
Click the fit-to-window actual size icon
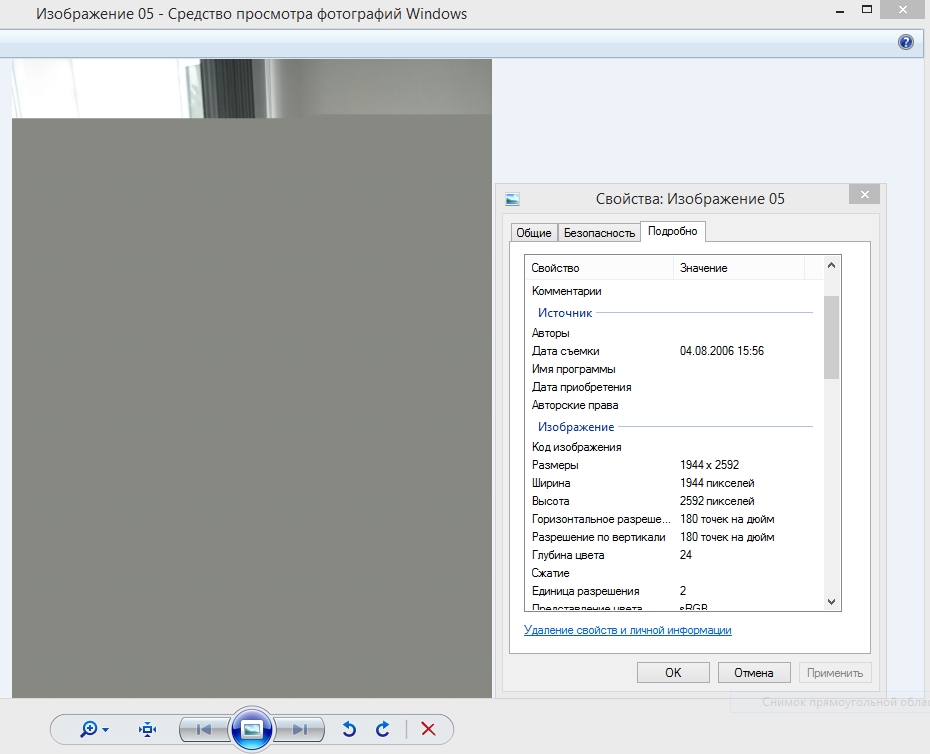click(148, 729)
